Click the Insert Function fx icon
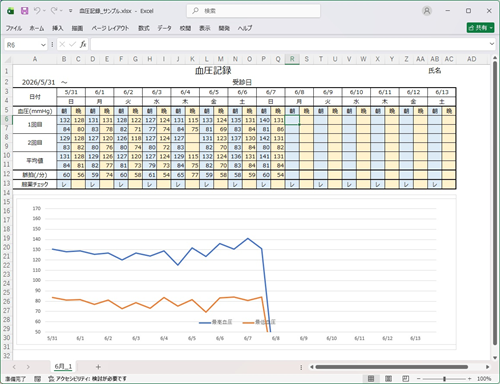 [x=83, y=44]
